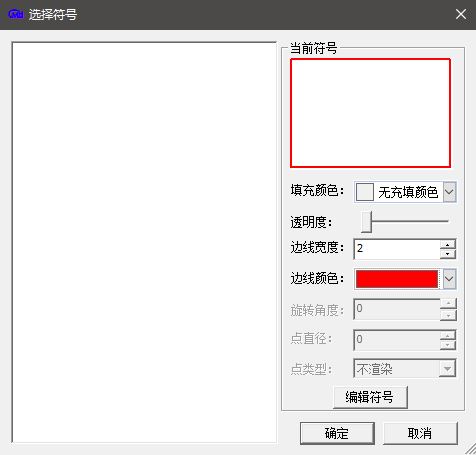Click the 编辑符号 button

coord(370,397)
